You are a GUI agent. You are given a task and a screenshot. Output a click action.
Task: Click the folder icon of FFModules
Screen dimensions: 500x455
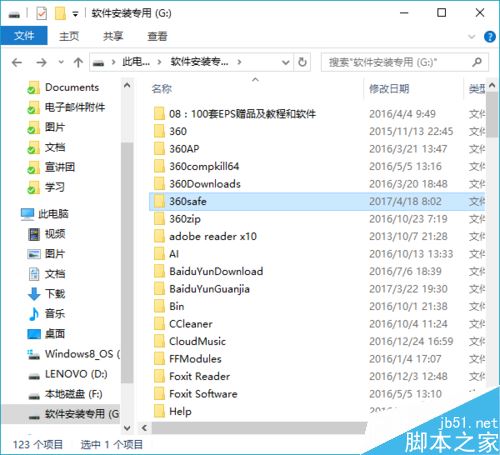click(159, 359)
